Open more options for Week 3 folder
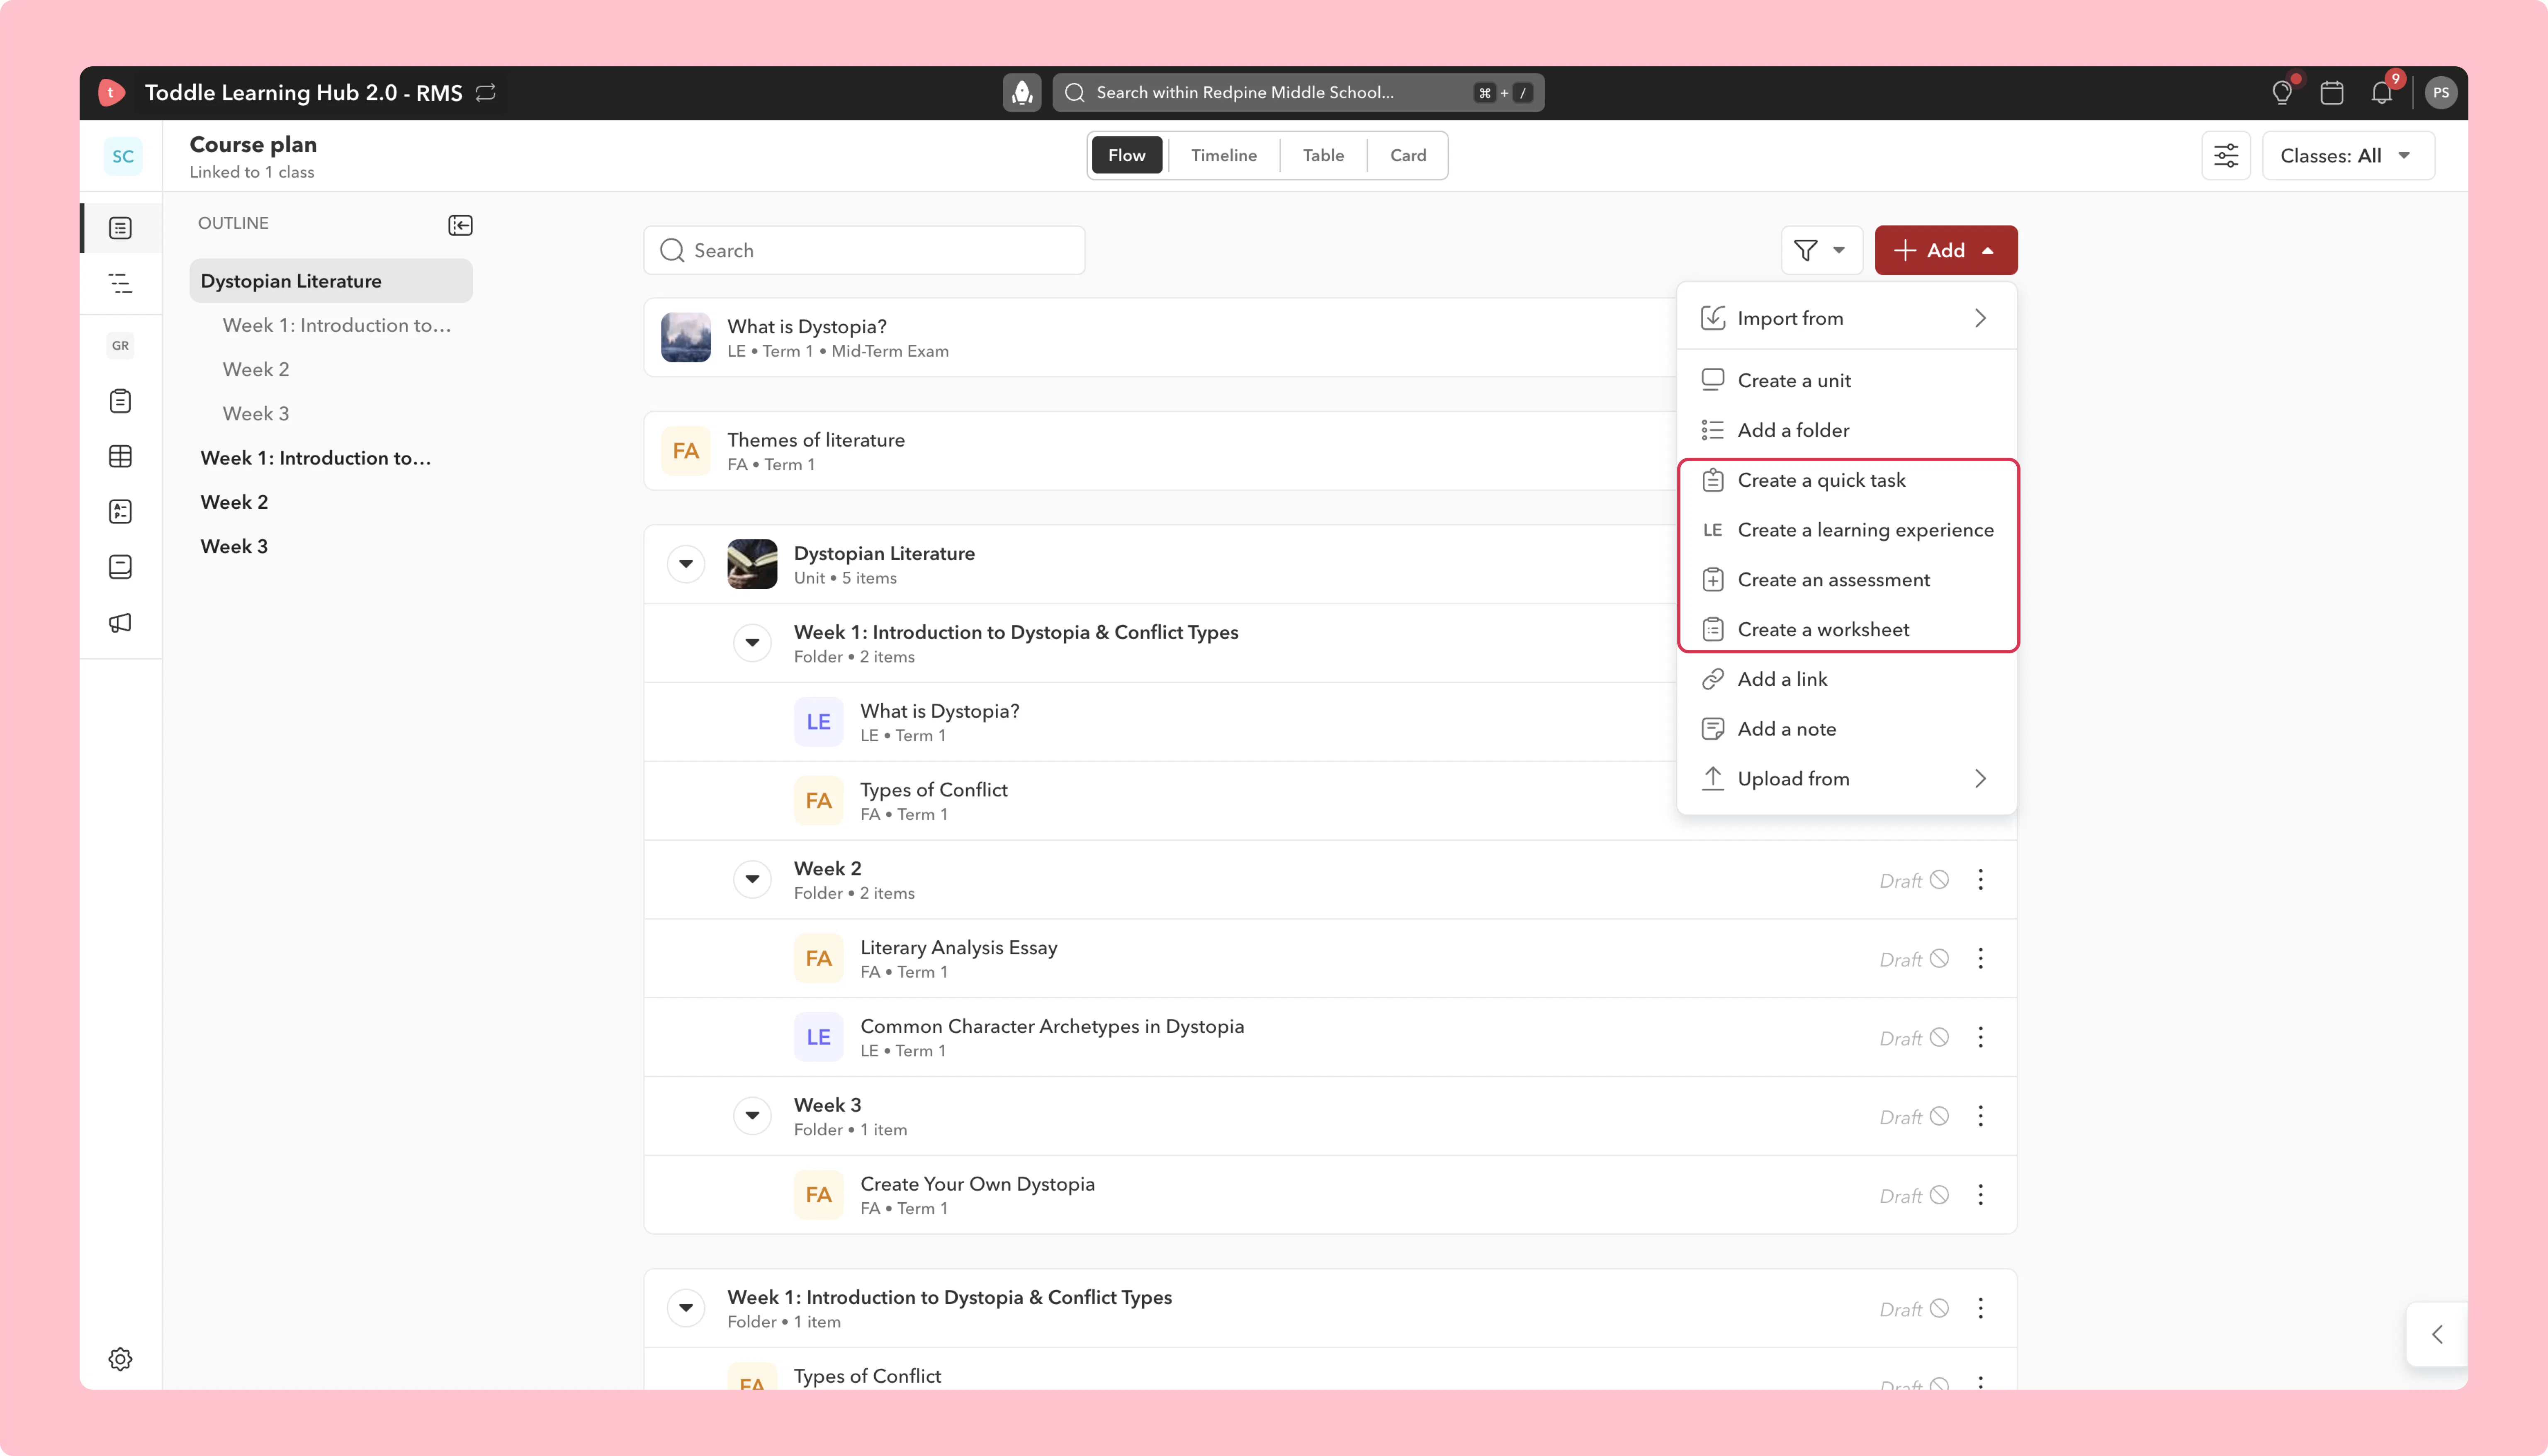Screen dimensions: 2548x1456 pos(1980,1116)
